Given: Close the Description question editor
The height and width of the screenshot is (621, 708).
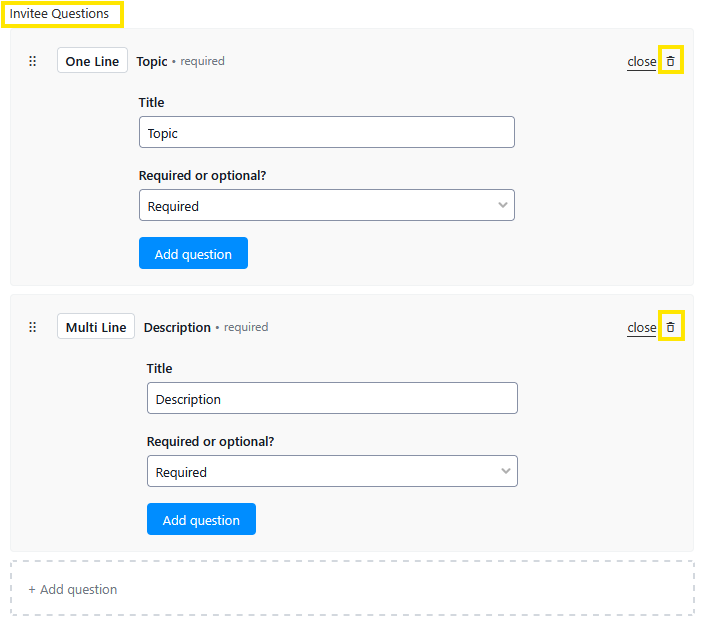Looking at the screenshot, I should (641, 327).
